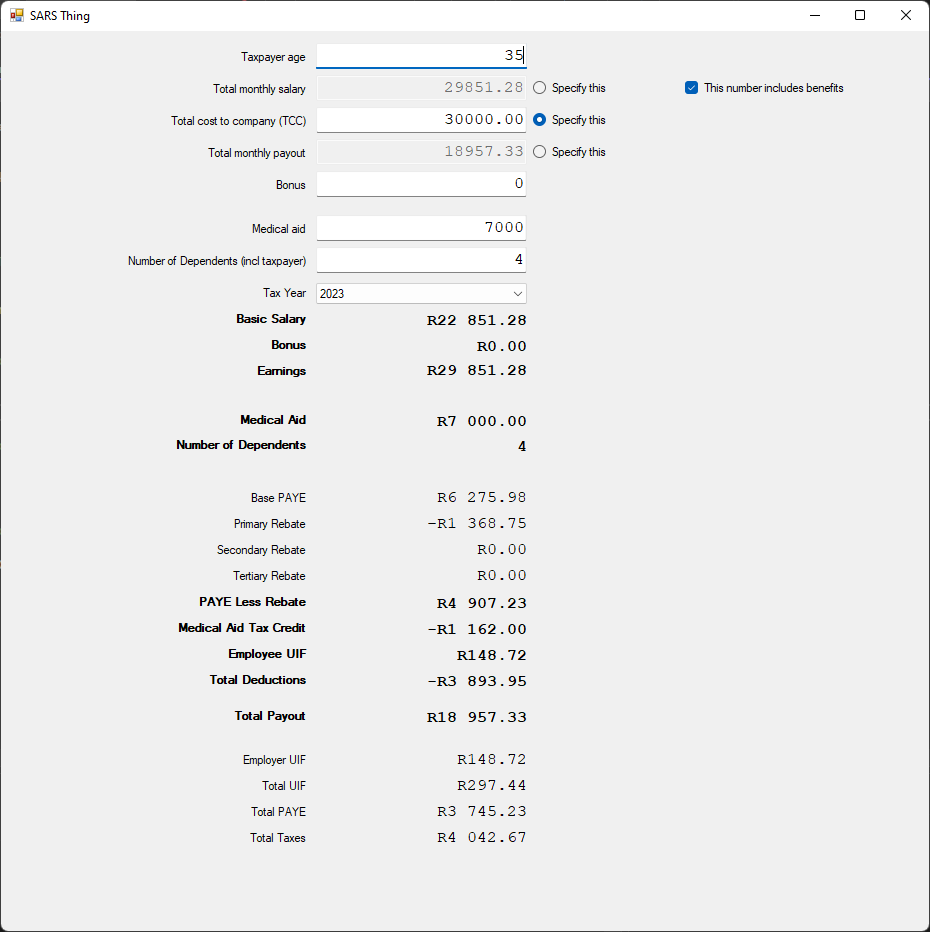Select the "2023" value in Tax Year

point(420,293)
